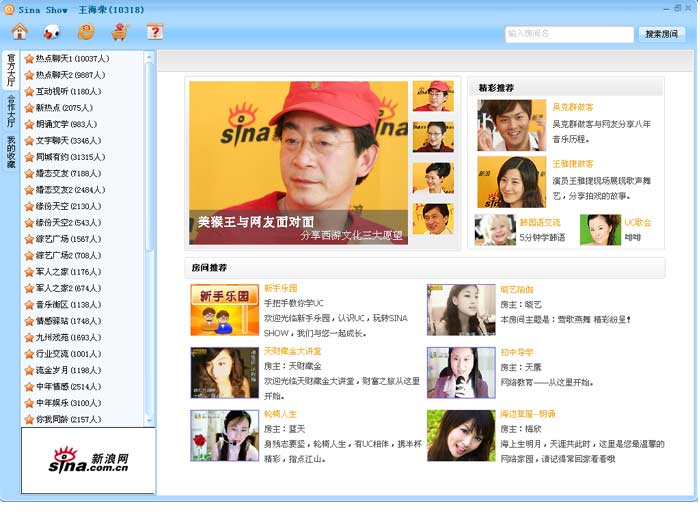The image size is (700, 525).
Task: Open recommended room 天财藏金大讲堂 link
Action: click(x=292, y=351)
